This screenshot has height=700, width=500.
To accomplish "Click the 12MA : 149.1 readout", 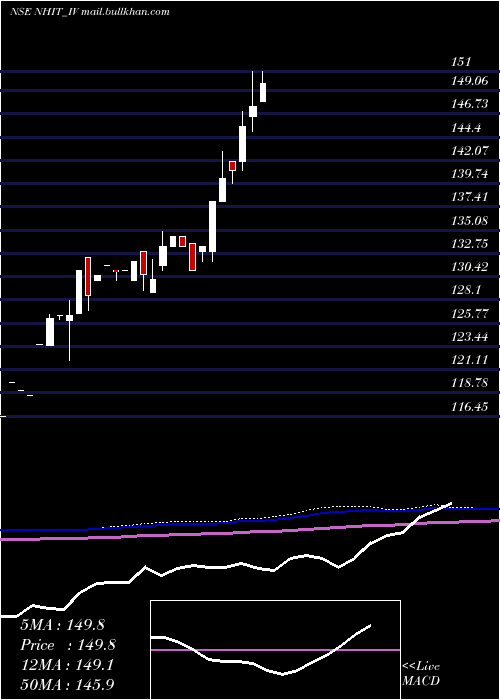I will [x=67, y=665].
